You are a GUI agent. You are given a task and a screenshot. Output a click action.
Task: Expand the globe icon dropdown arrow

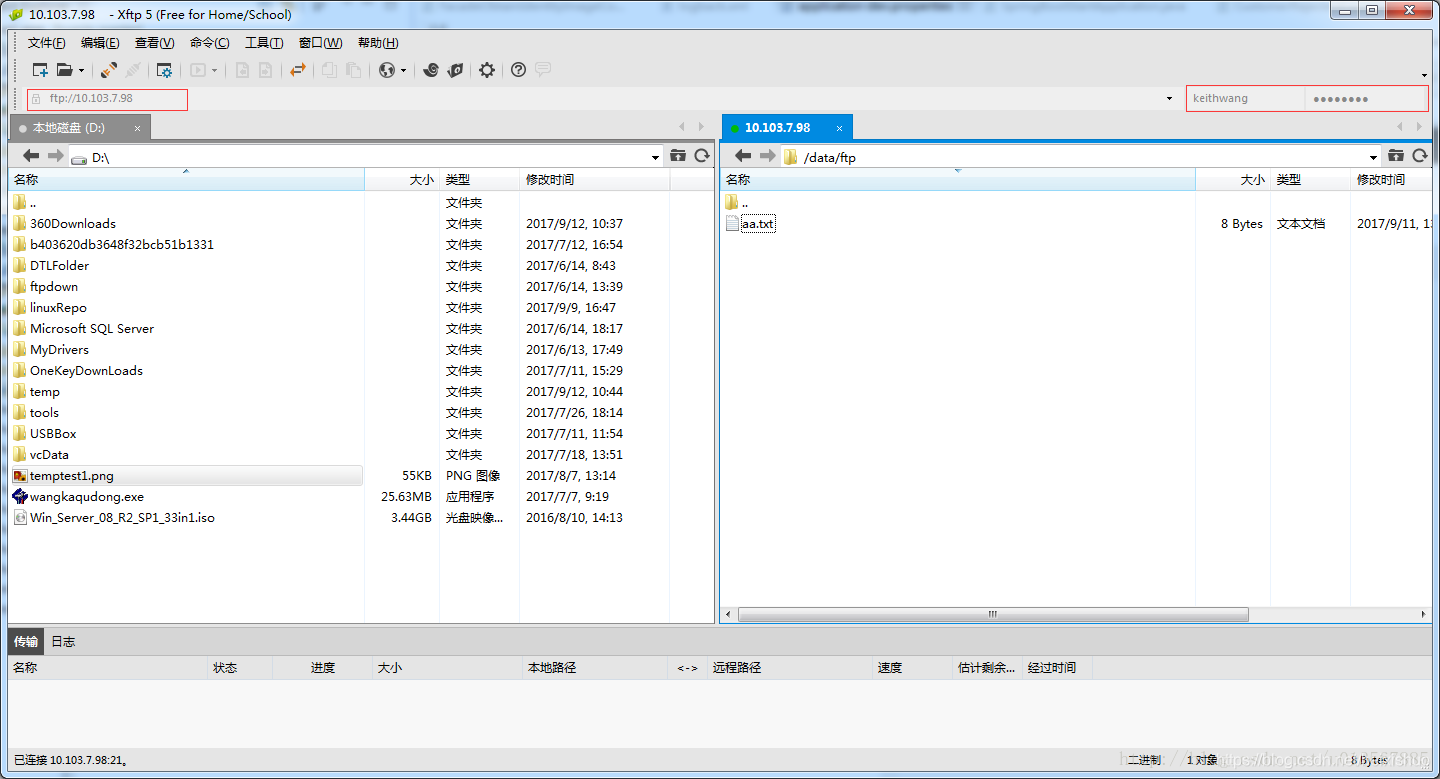[x=404, y=71]
